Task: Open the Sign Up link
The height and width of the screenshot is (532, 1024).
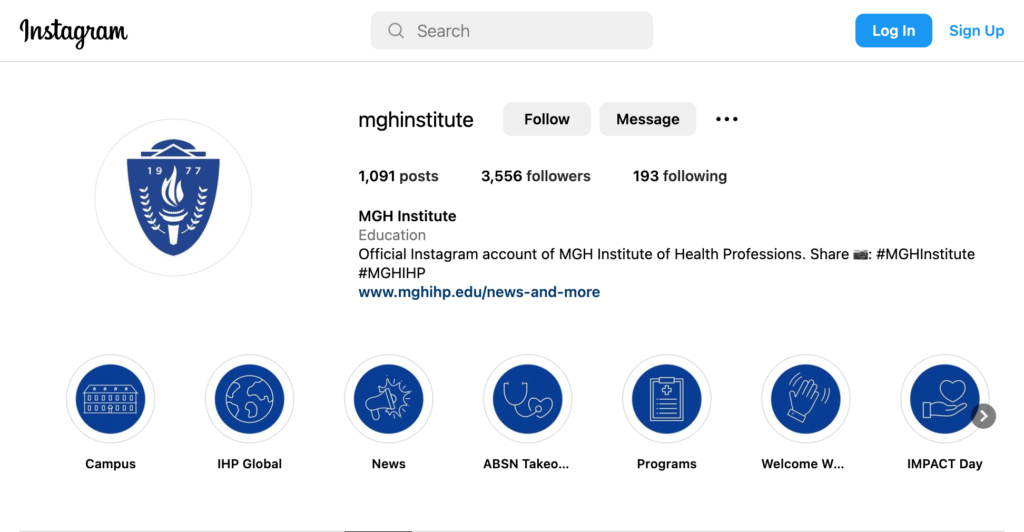Action: 976,31
